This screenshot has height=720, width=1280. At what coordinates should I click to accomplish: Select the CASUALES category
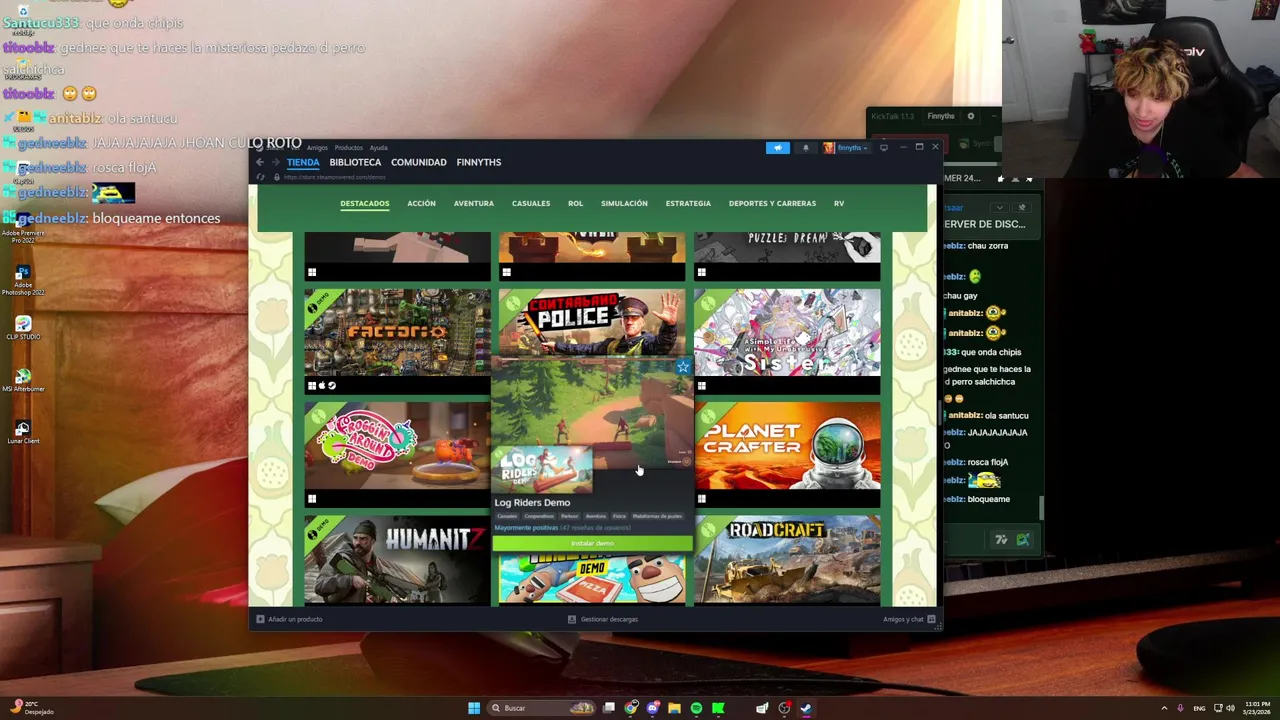tap(531, 204)
